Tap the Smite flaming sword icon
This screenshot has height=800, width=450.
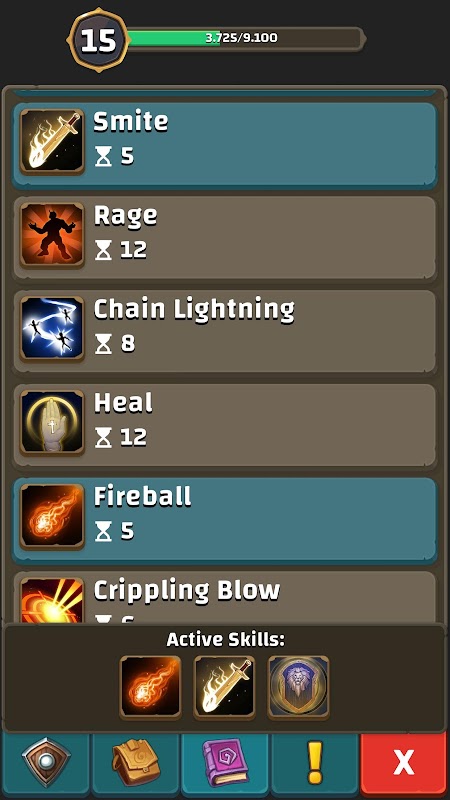(x=52, y=142)
